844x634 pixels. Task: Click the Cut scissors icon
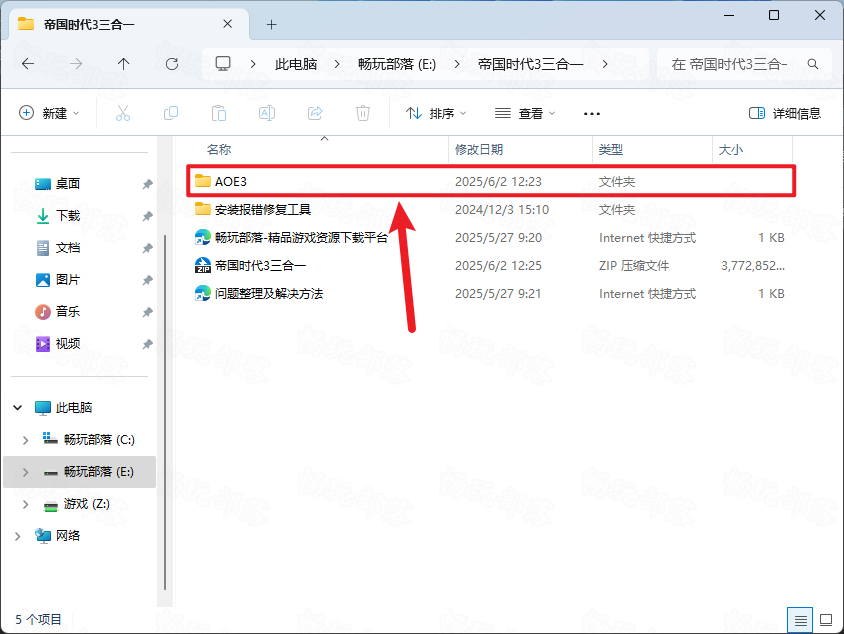click(x=123, y=113)
